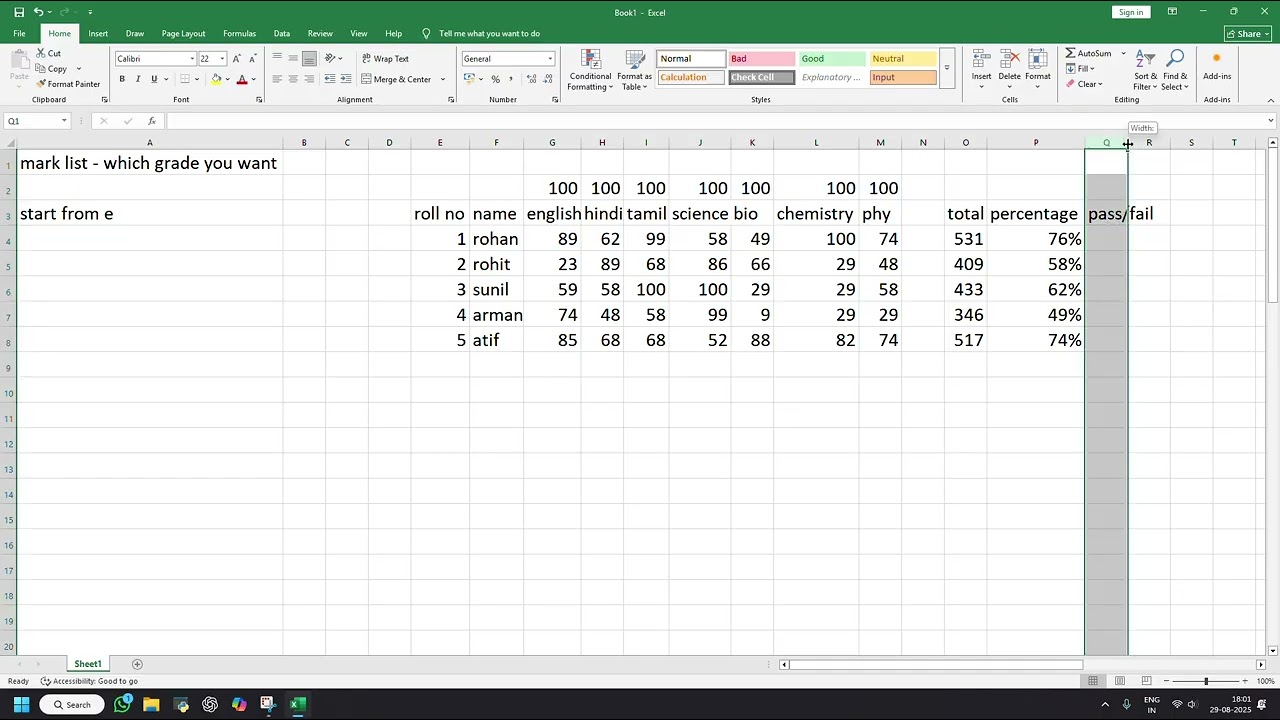The image size is (1280, 720).
Task: Switch to the Formulas tab
Action: point(239,33)
